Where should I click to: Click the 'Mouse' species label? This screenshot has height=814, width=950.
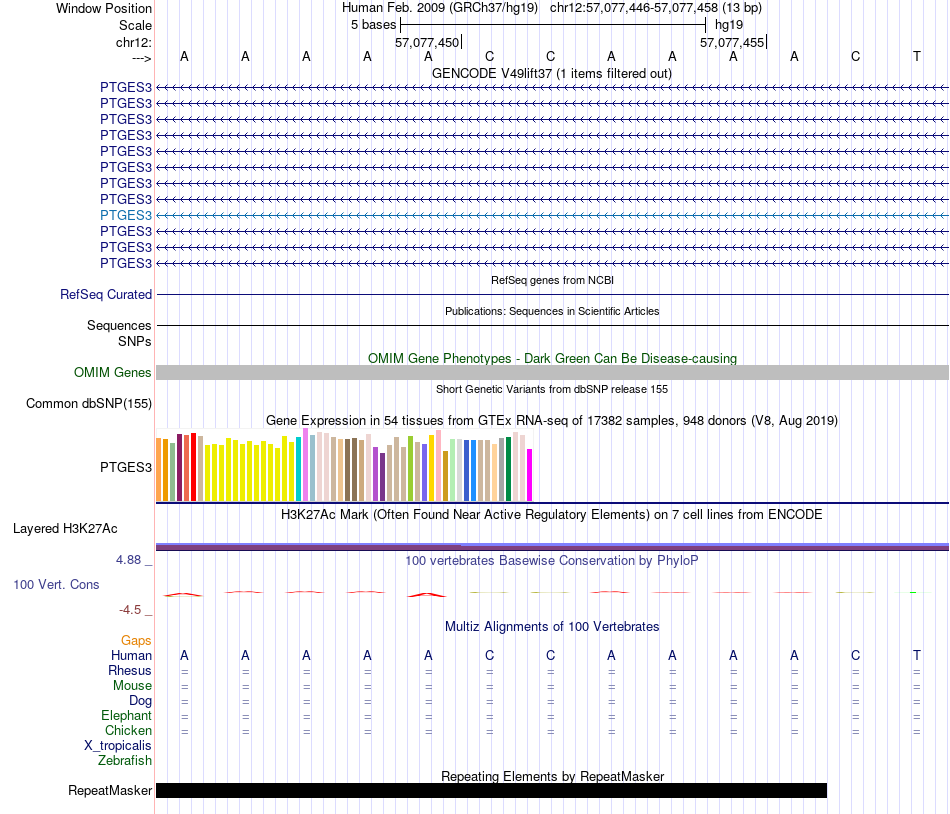click(x=132, y=686)
